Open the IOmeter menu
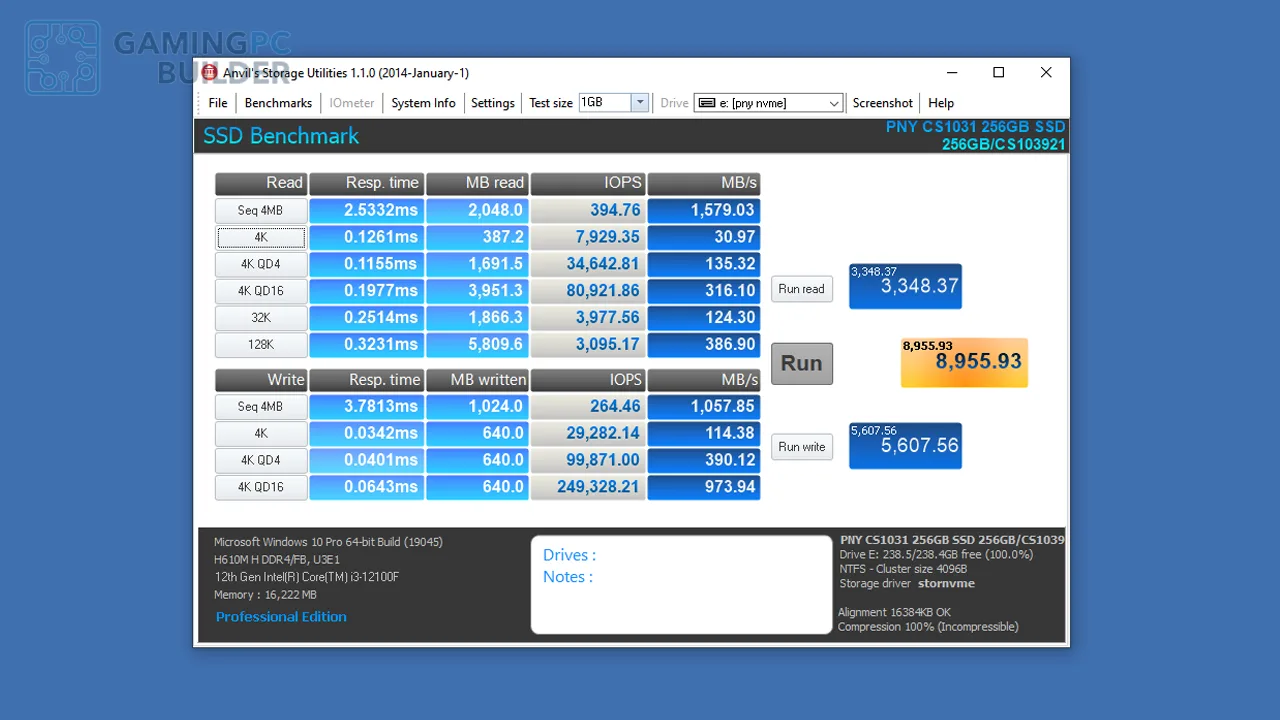Screen dimensions: 1280x720 click(352, 103)
